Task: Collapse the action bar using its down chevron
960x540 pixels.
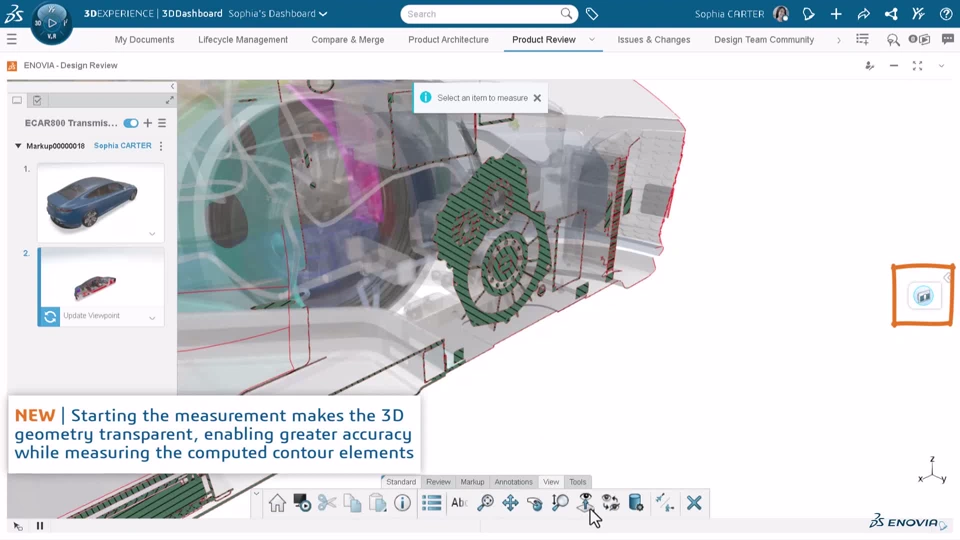Action: tap(257, 493)
